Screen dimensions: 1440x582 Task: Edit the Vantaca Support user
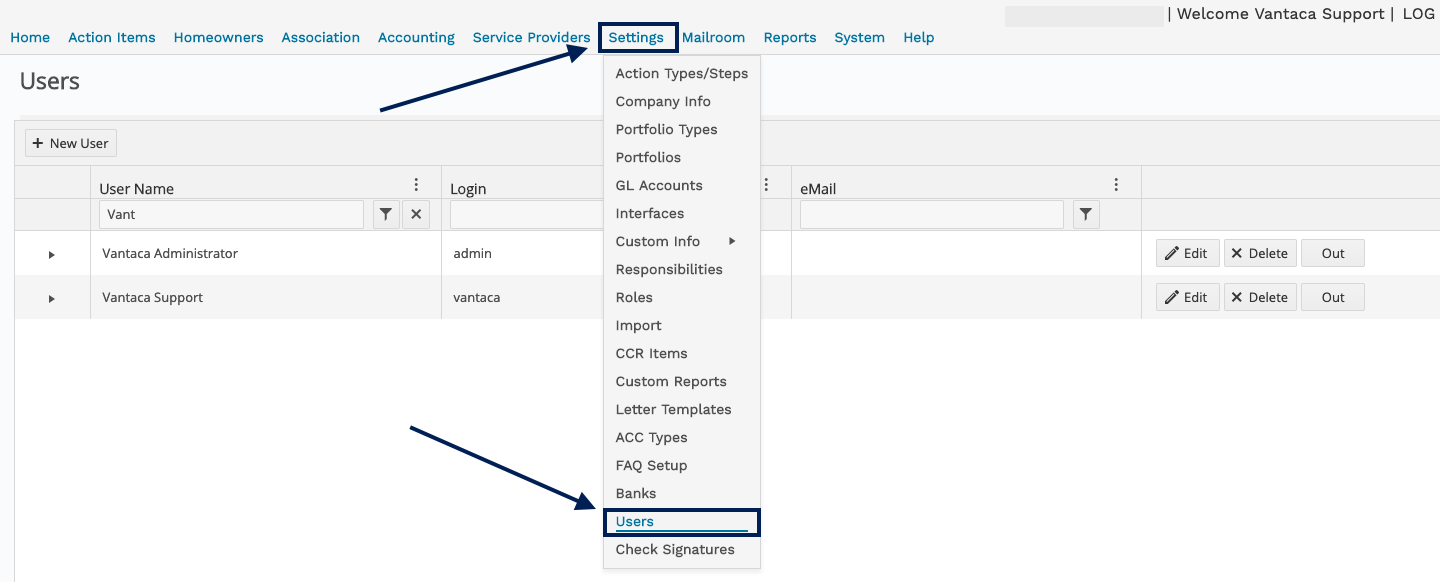1188,297
